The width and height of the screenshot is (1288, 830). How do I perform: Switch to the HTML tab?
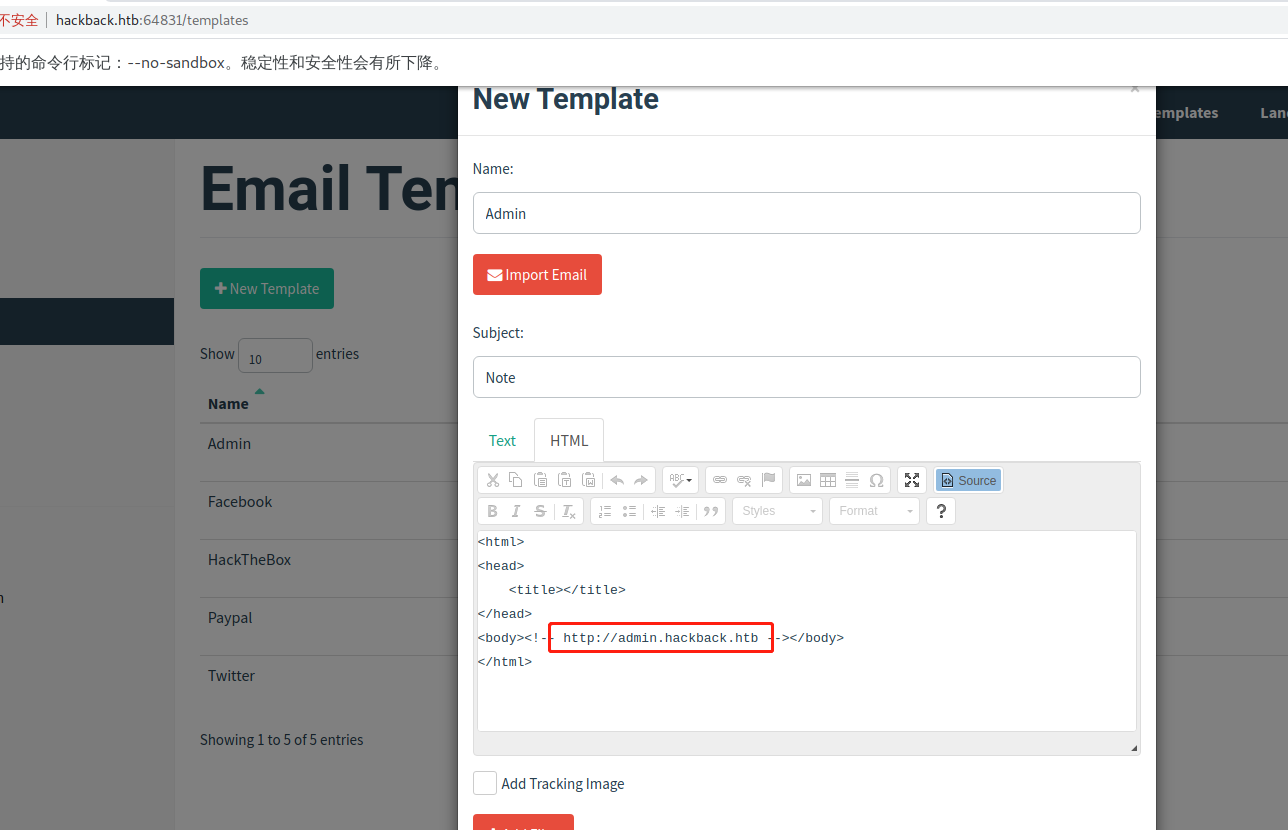pyautogui.click(x=569, y=440)
